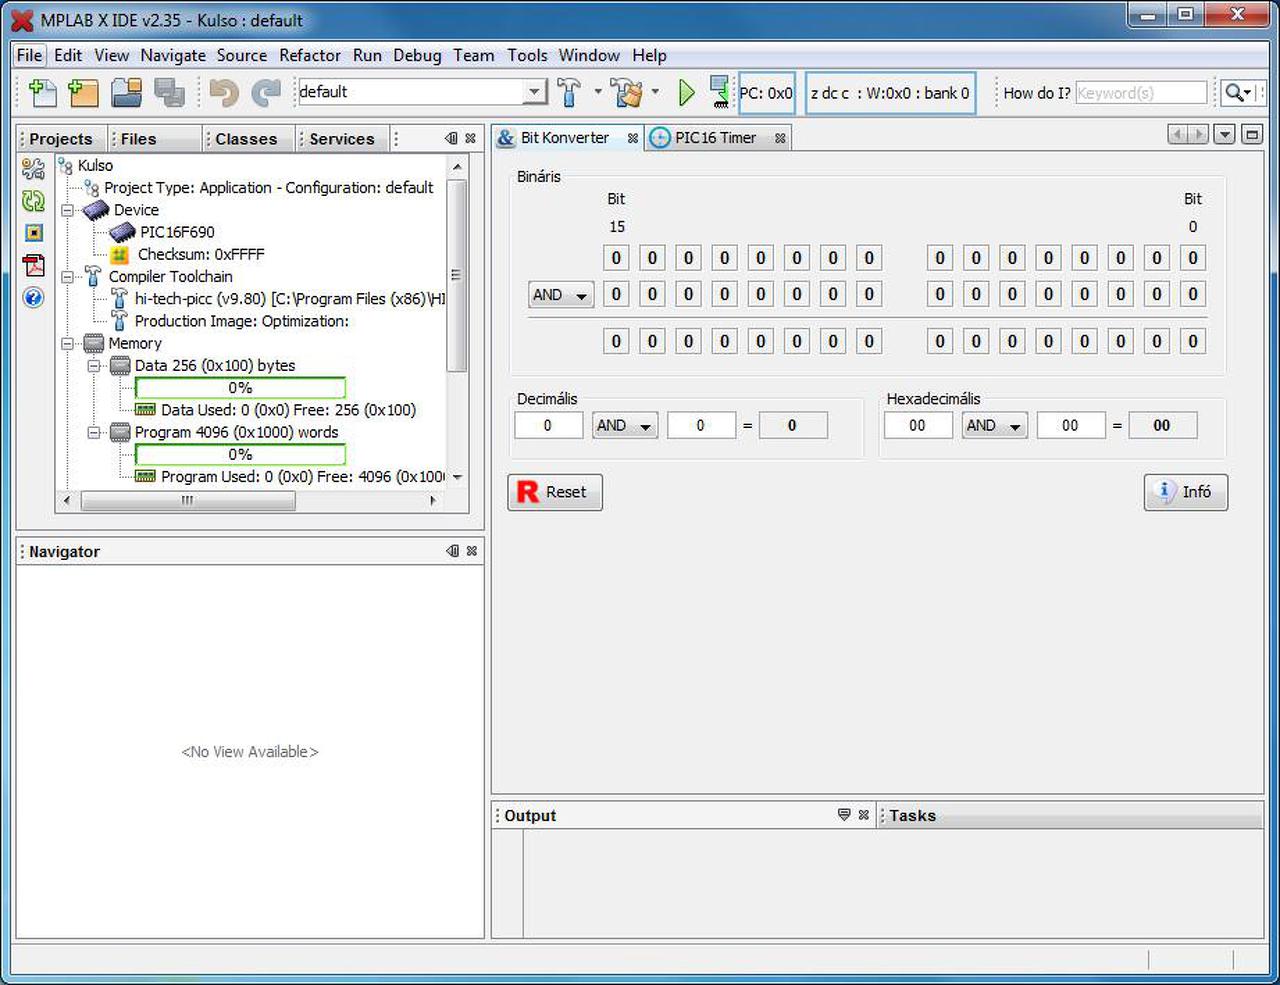The image size is (1280, 985).
Task: Close the Bit Konverter tab
Action: tap(632, 138)
